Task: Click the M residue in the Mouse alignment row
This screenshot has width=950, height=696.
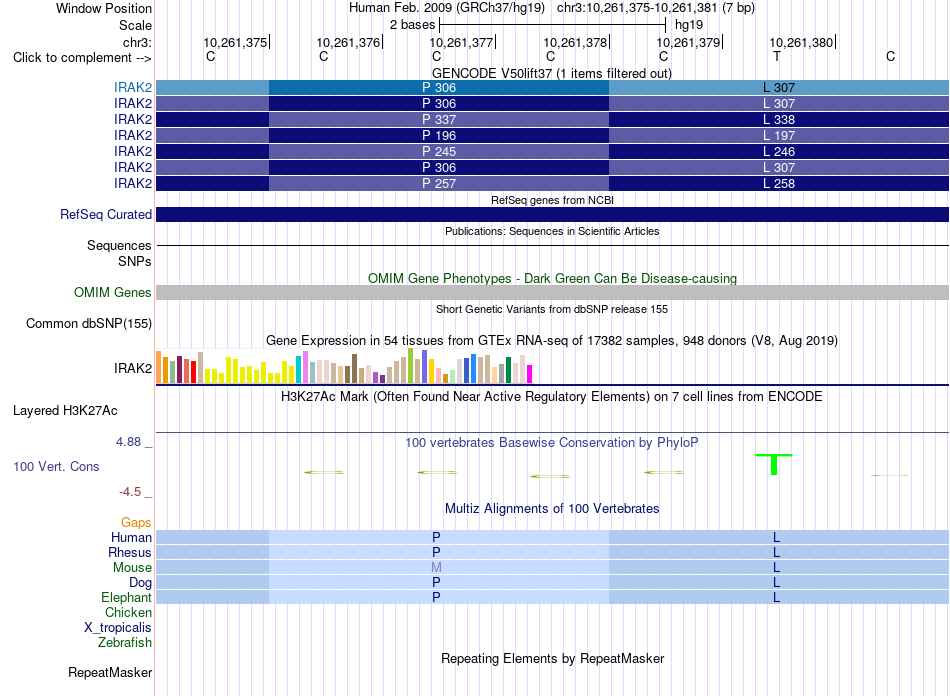Action: tap(436, 568)
